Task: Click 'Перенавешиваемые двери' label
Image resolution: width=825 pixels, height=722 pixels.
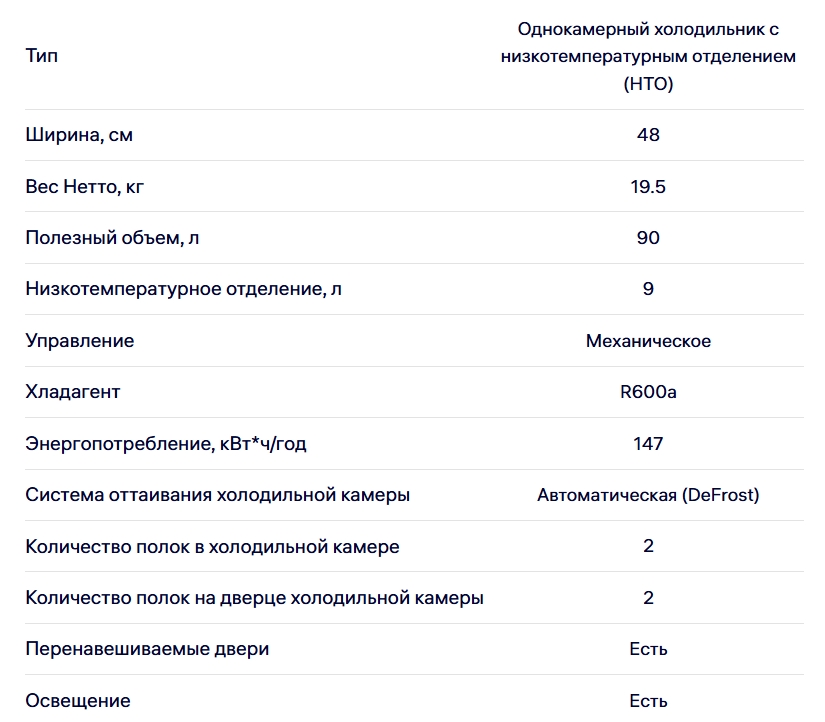Action: 147,649
